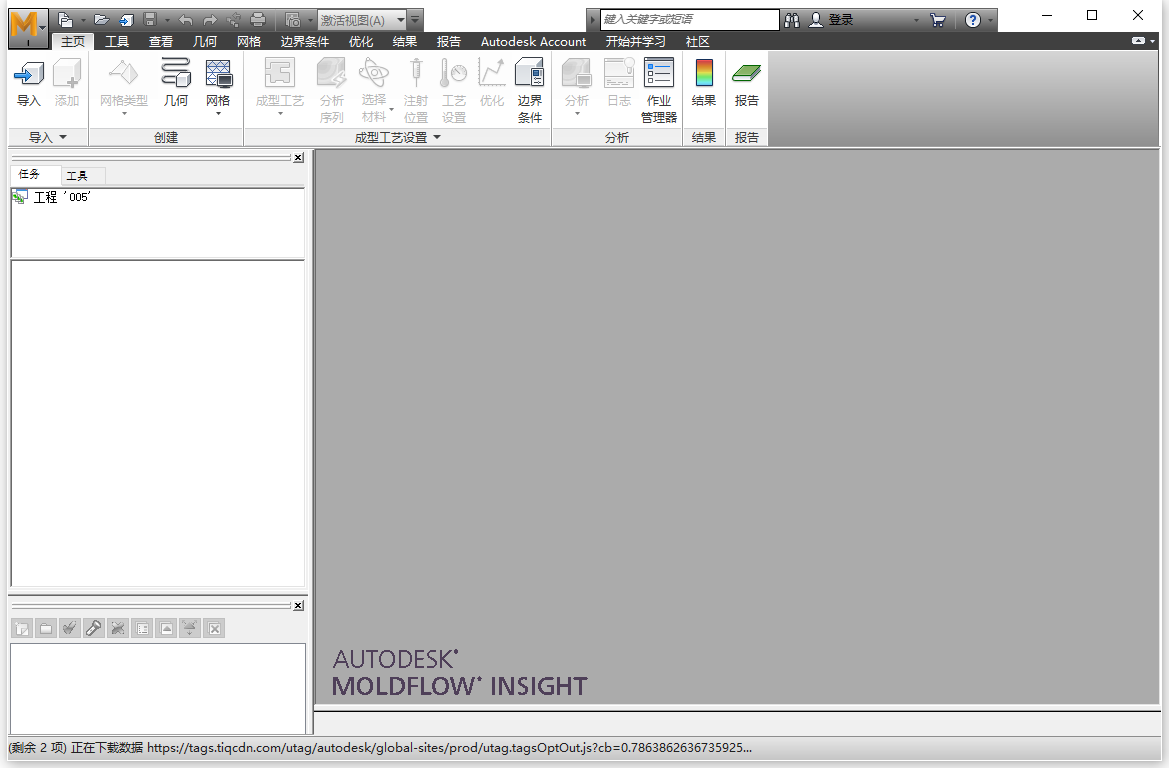This screenshot has width=1169, height=768.
Task: Open the 开始并学习 ribbon tab
Action: tap(635, 42)
